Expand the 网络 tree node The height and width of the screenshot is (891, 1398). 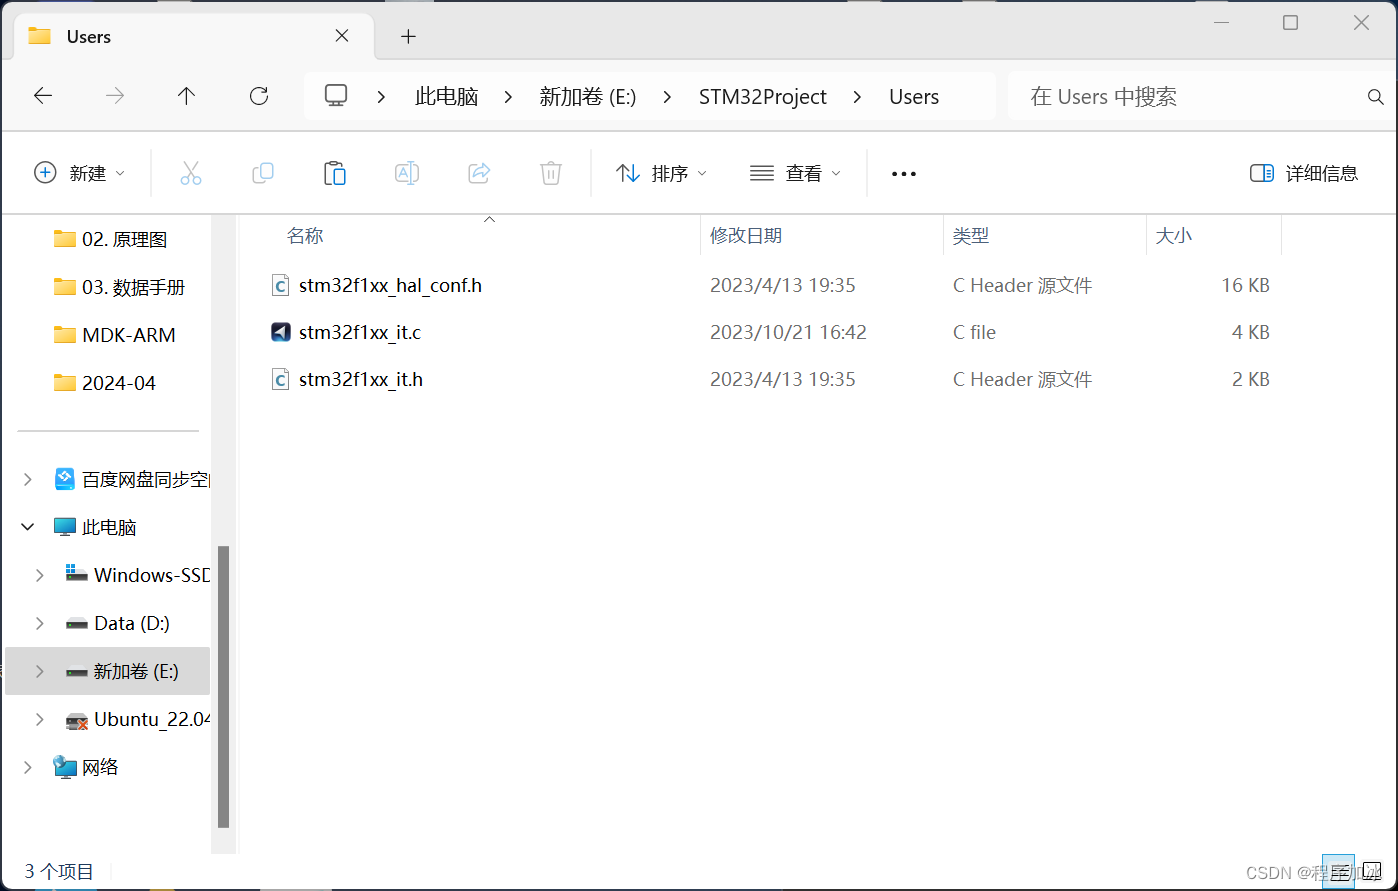click(27, 767)
